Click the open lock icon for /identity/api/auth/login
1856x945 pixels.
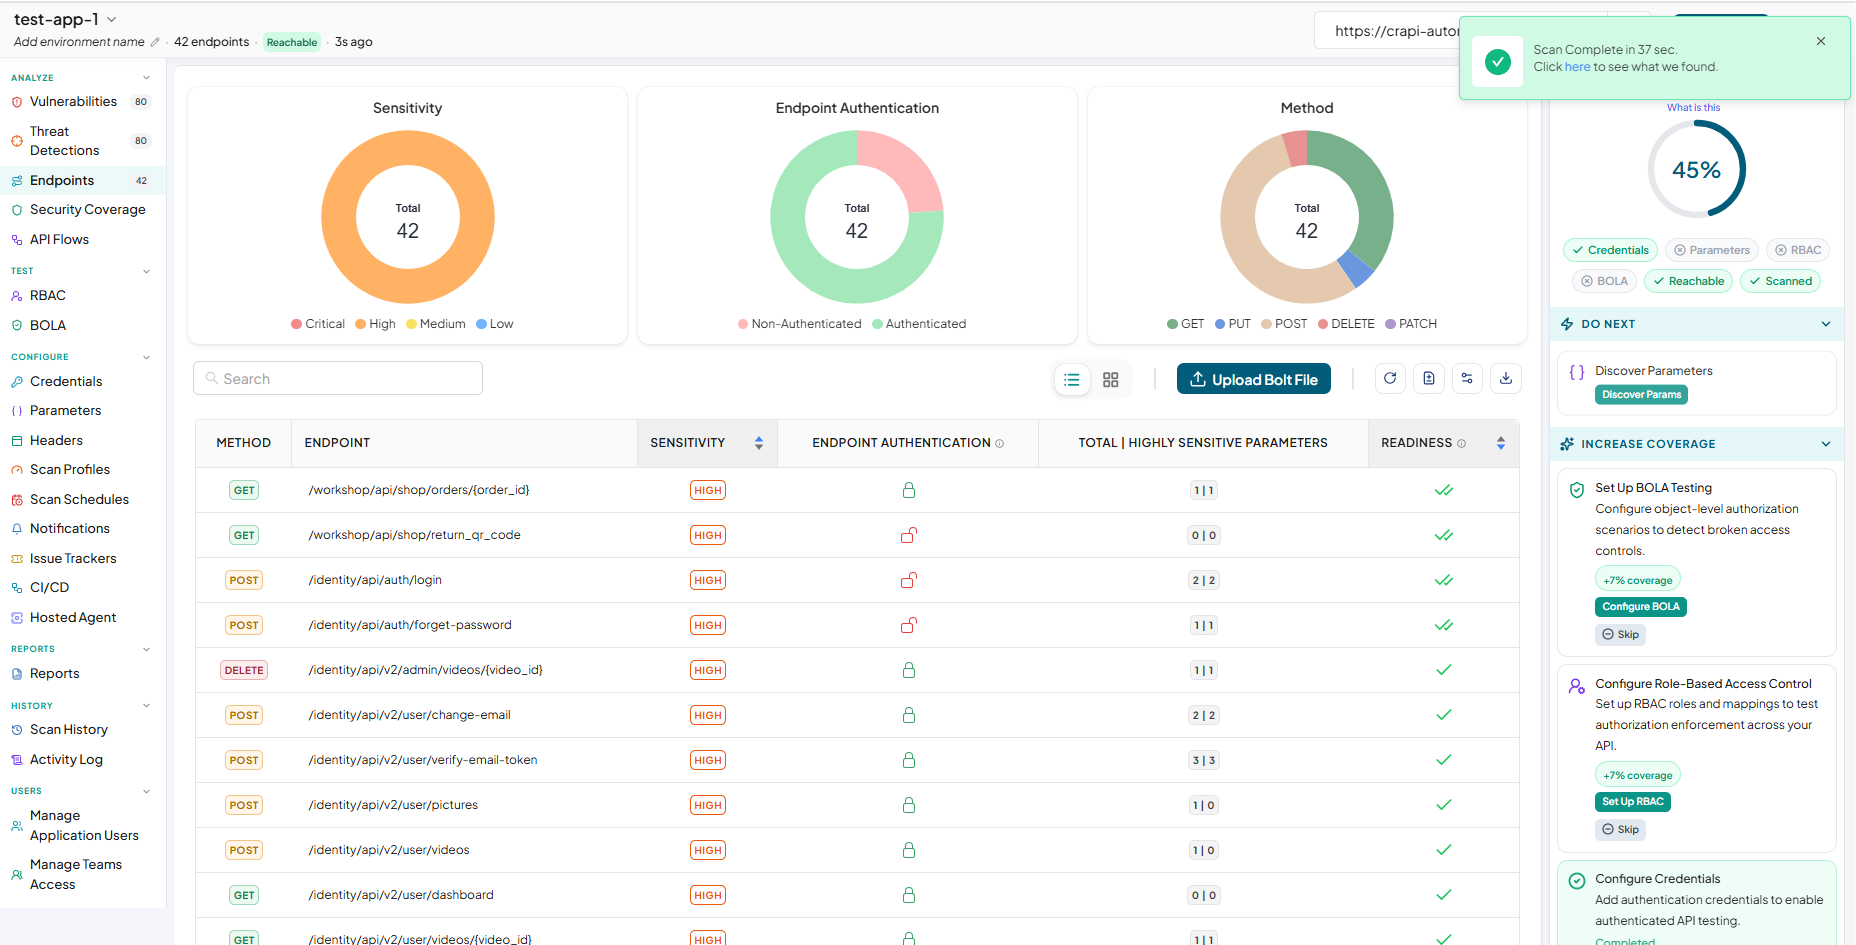(x=909, y=580)
